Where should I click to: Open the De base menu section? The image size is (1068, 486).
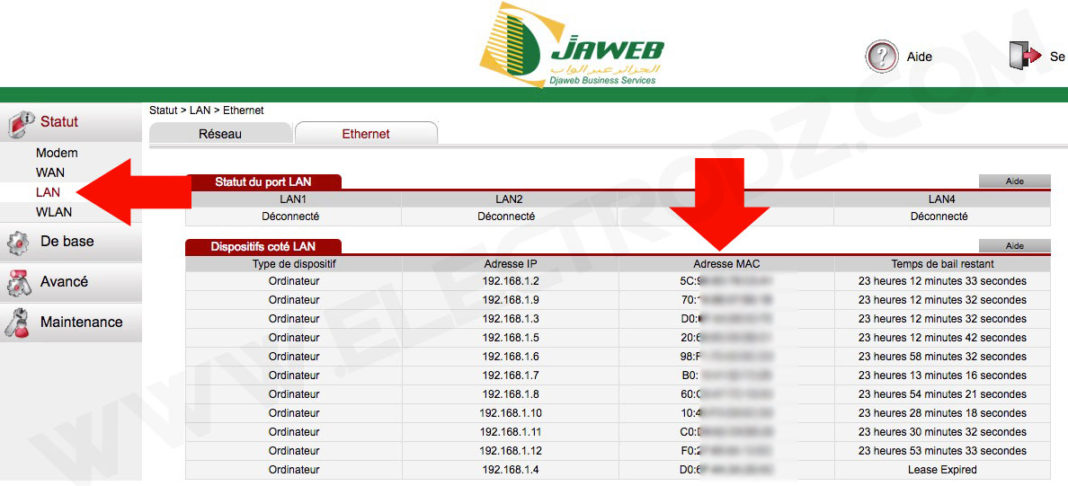[71, 242]
